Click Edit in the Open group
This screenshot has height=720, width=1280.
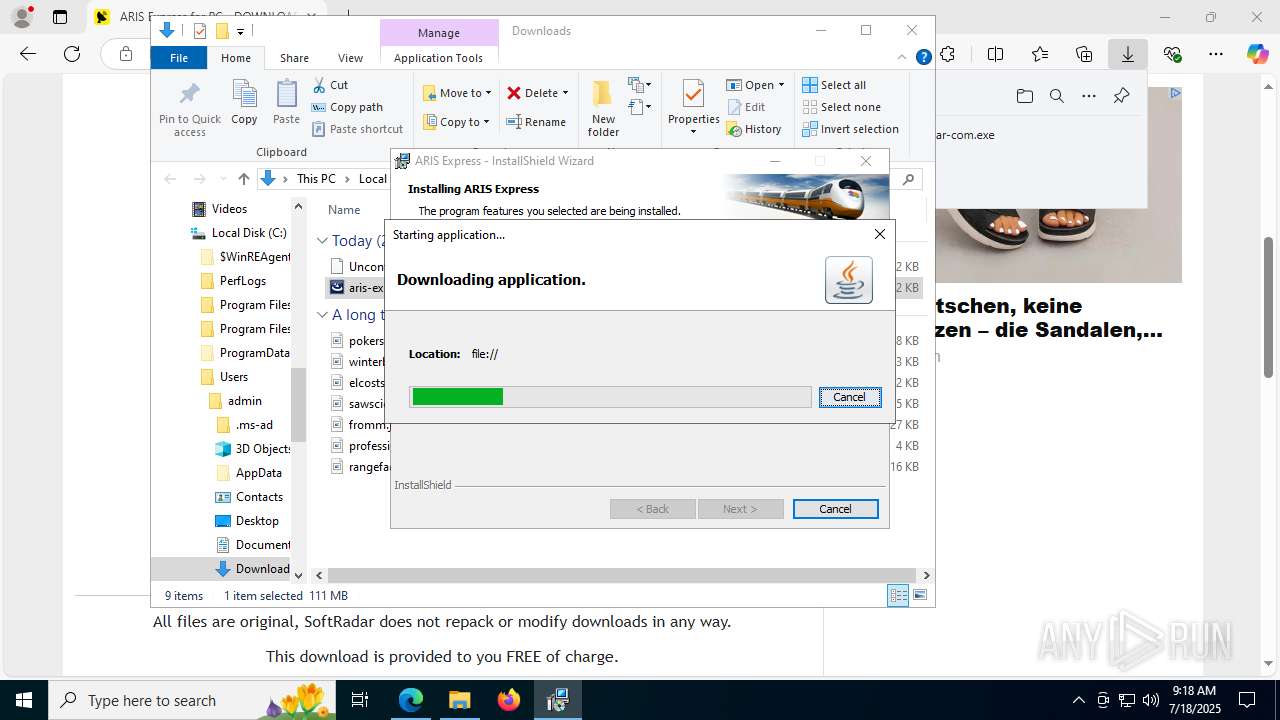click(746, 107)
